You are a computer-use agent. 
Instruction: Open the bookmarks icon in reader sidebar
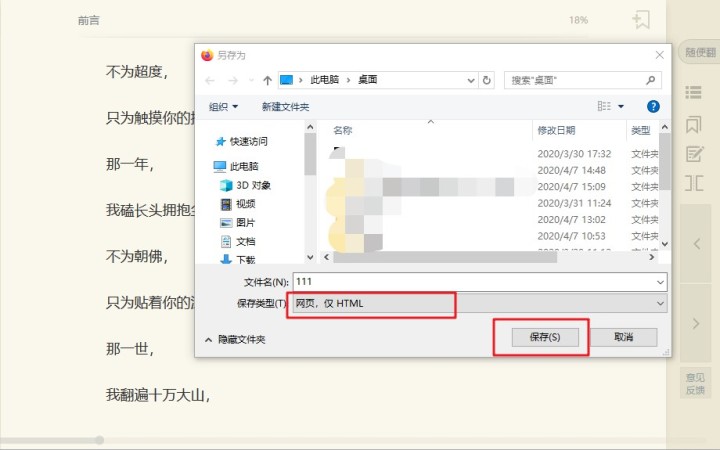coord(693,124)
